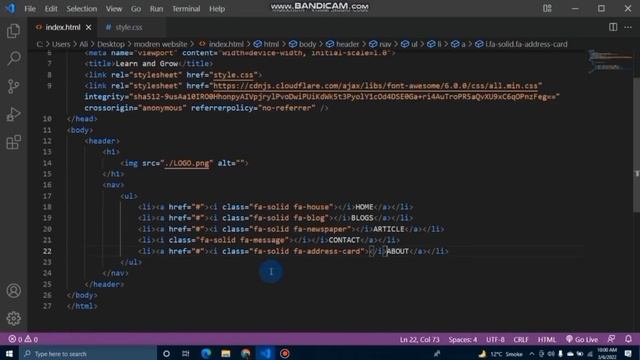This screenshot has width=640, height=360.
Task: Select the index.html tab
Action: click(x=63, y=27)
